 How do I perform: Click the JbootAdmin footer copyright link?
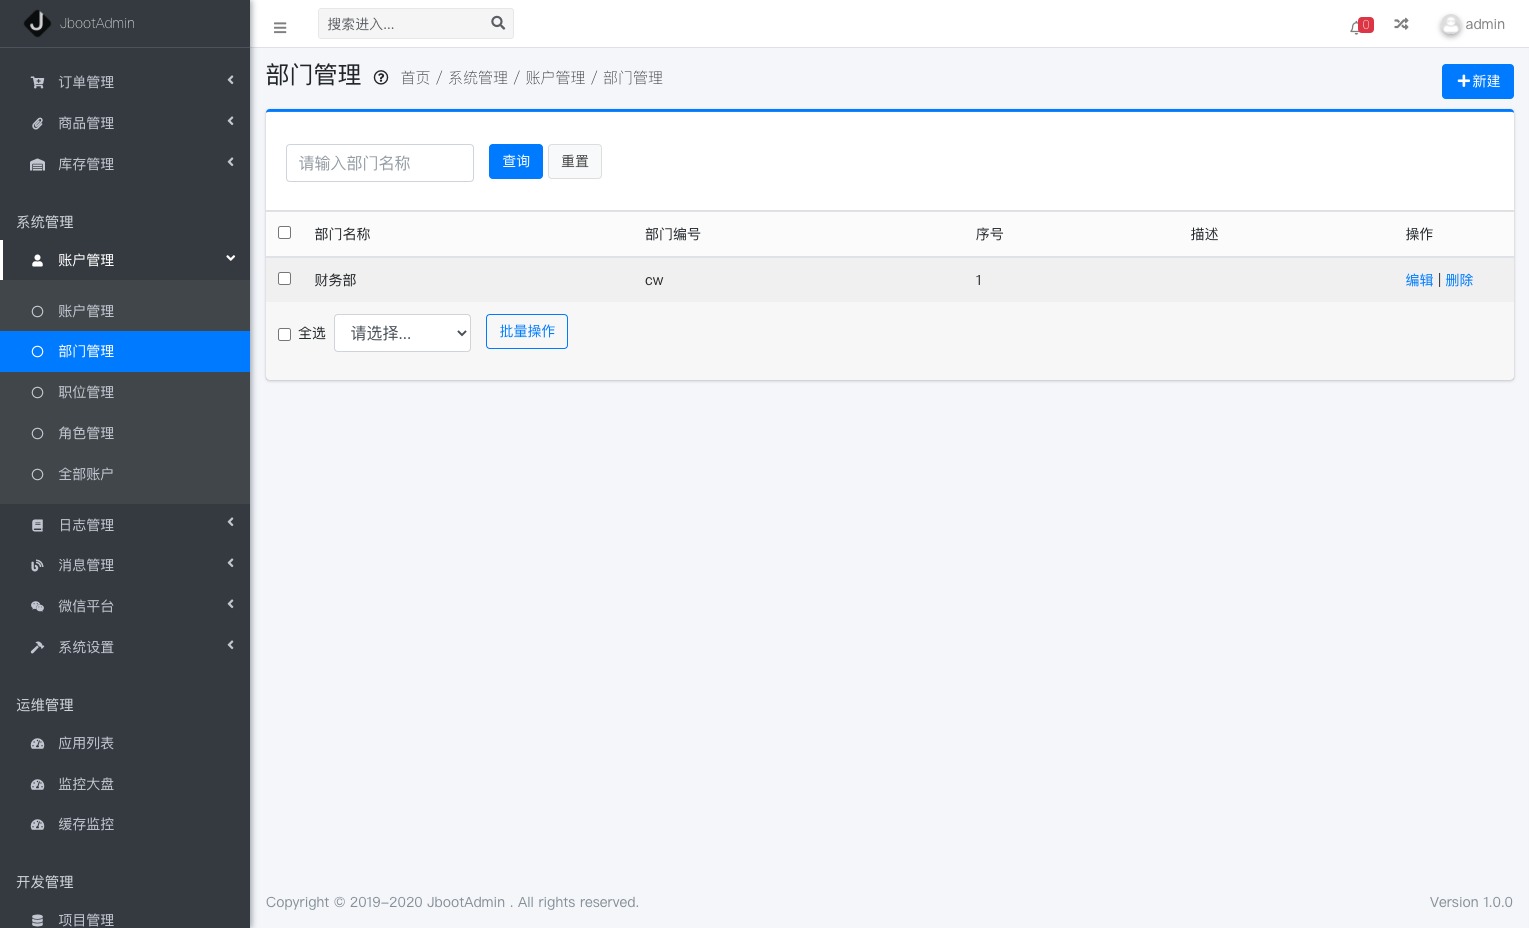pyautogui.click(x=466, y=902)
